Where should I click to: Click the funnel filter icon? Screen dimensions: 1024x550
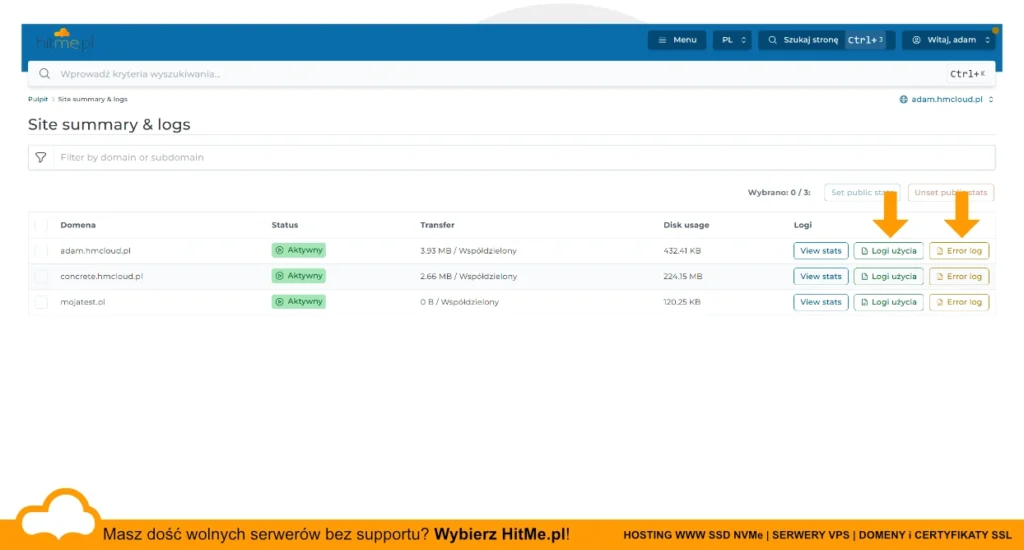[40, 157]
